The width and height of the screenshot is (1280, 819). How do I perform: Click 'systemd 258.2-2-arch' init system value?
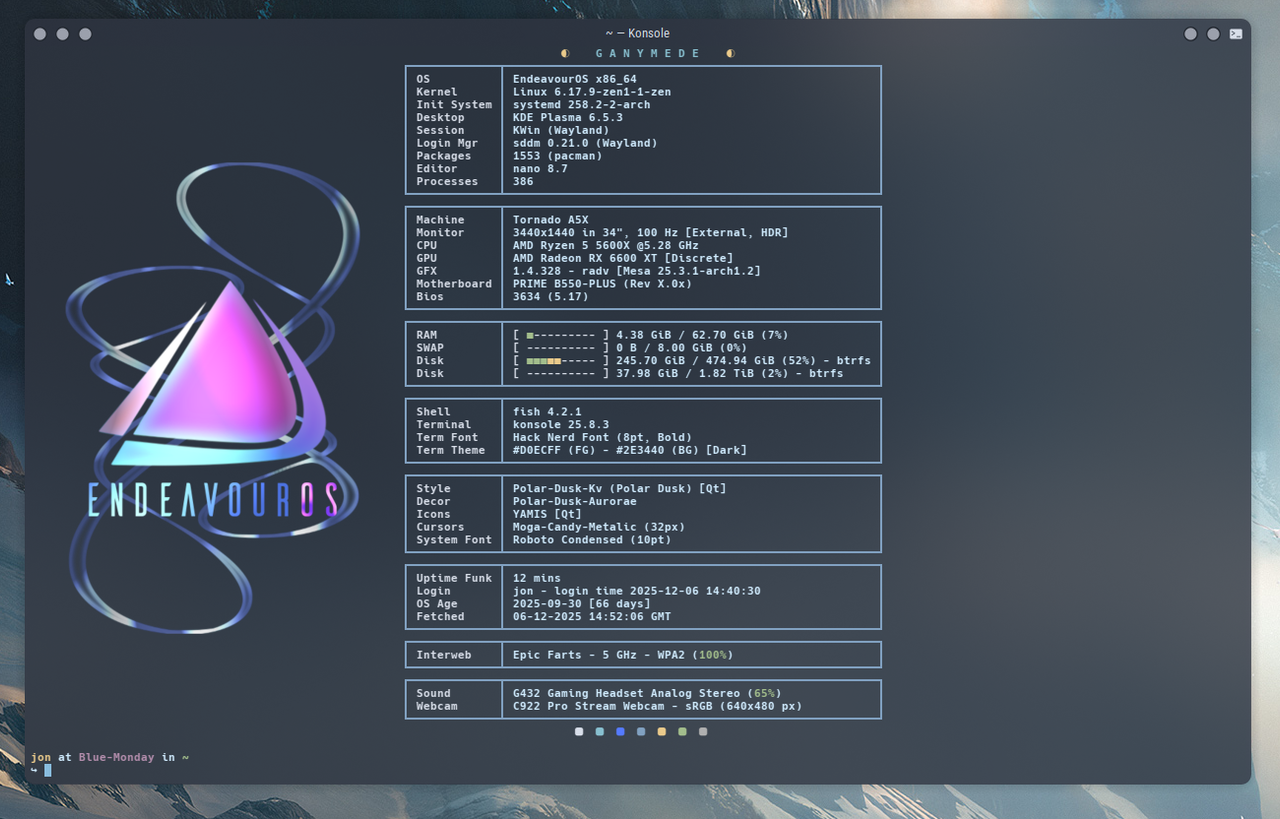pyautogui.click(x=582, y=105)
